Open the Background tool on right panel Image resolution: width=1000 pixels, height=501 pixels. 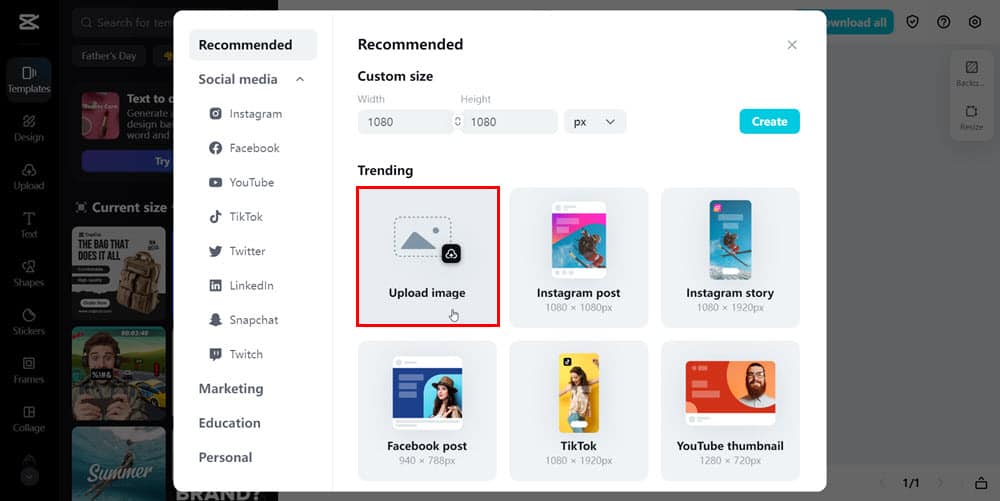pos(971,73)
